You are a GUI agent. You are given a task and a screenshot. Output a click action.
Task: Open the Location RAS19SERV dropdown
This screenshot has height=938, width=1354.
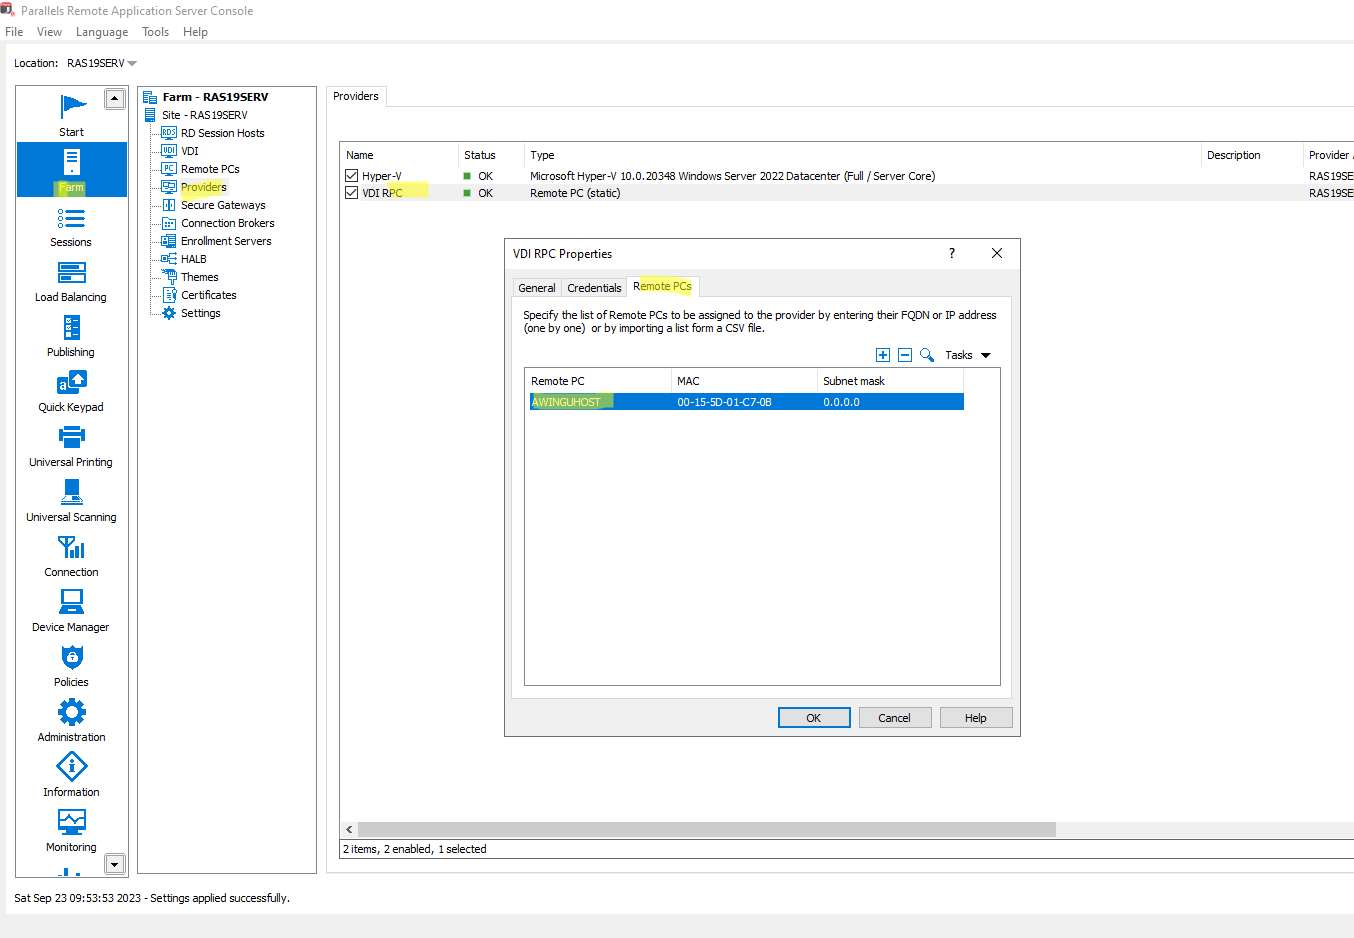click(x=101, y=63)
